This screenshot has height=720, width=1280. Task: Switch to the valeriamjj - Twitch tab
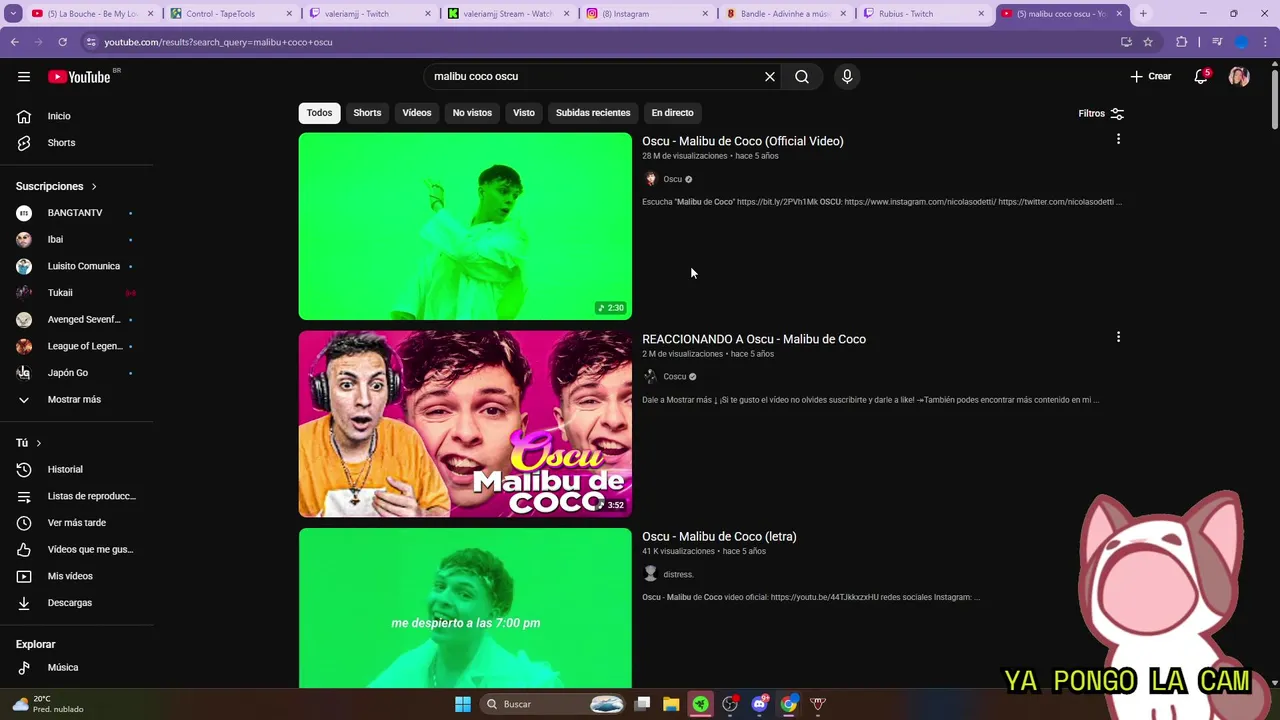point(369,14)
